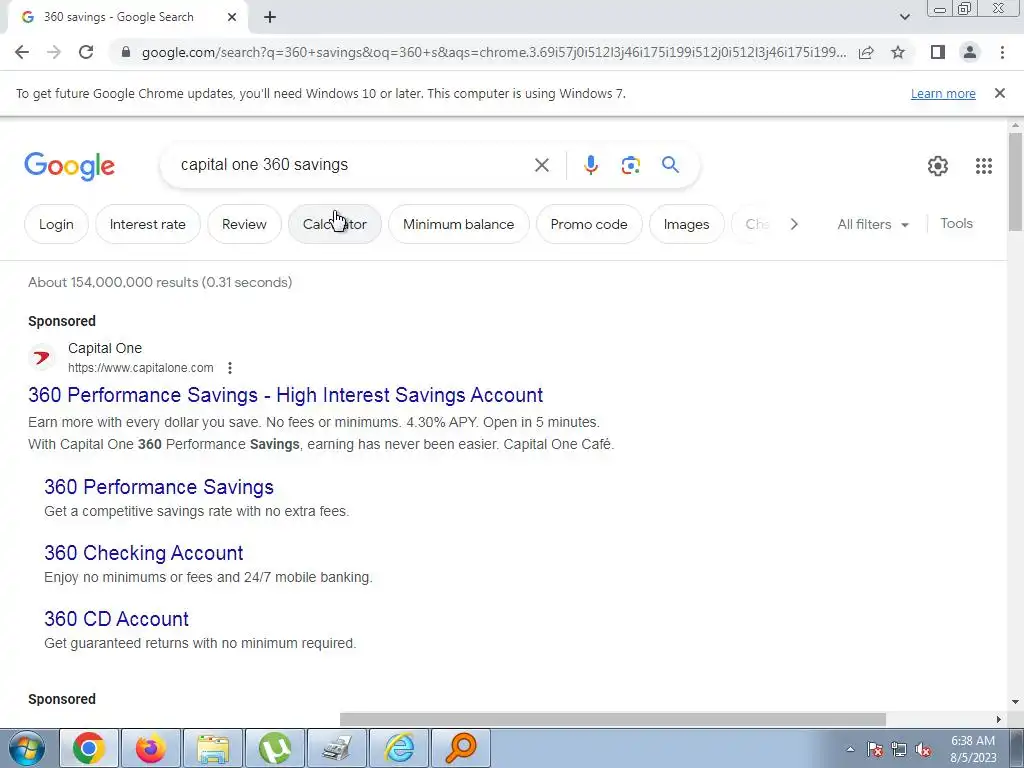This screenshot has height=768, width=1024.
Task: Click the address bar URL
Action: pyautogui.click(x=493, y=52)
